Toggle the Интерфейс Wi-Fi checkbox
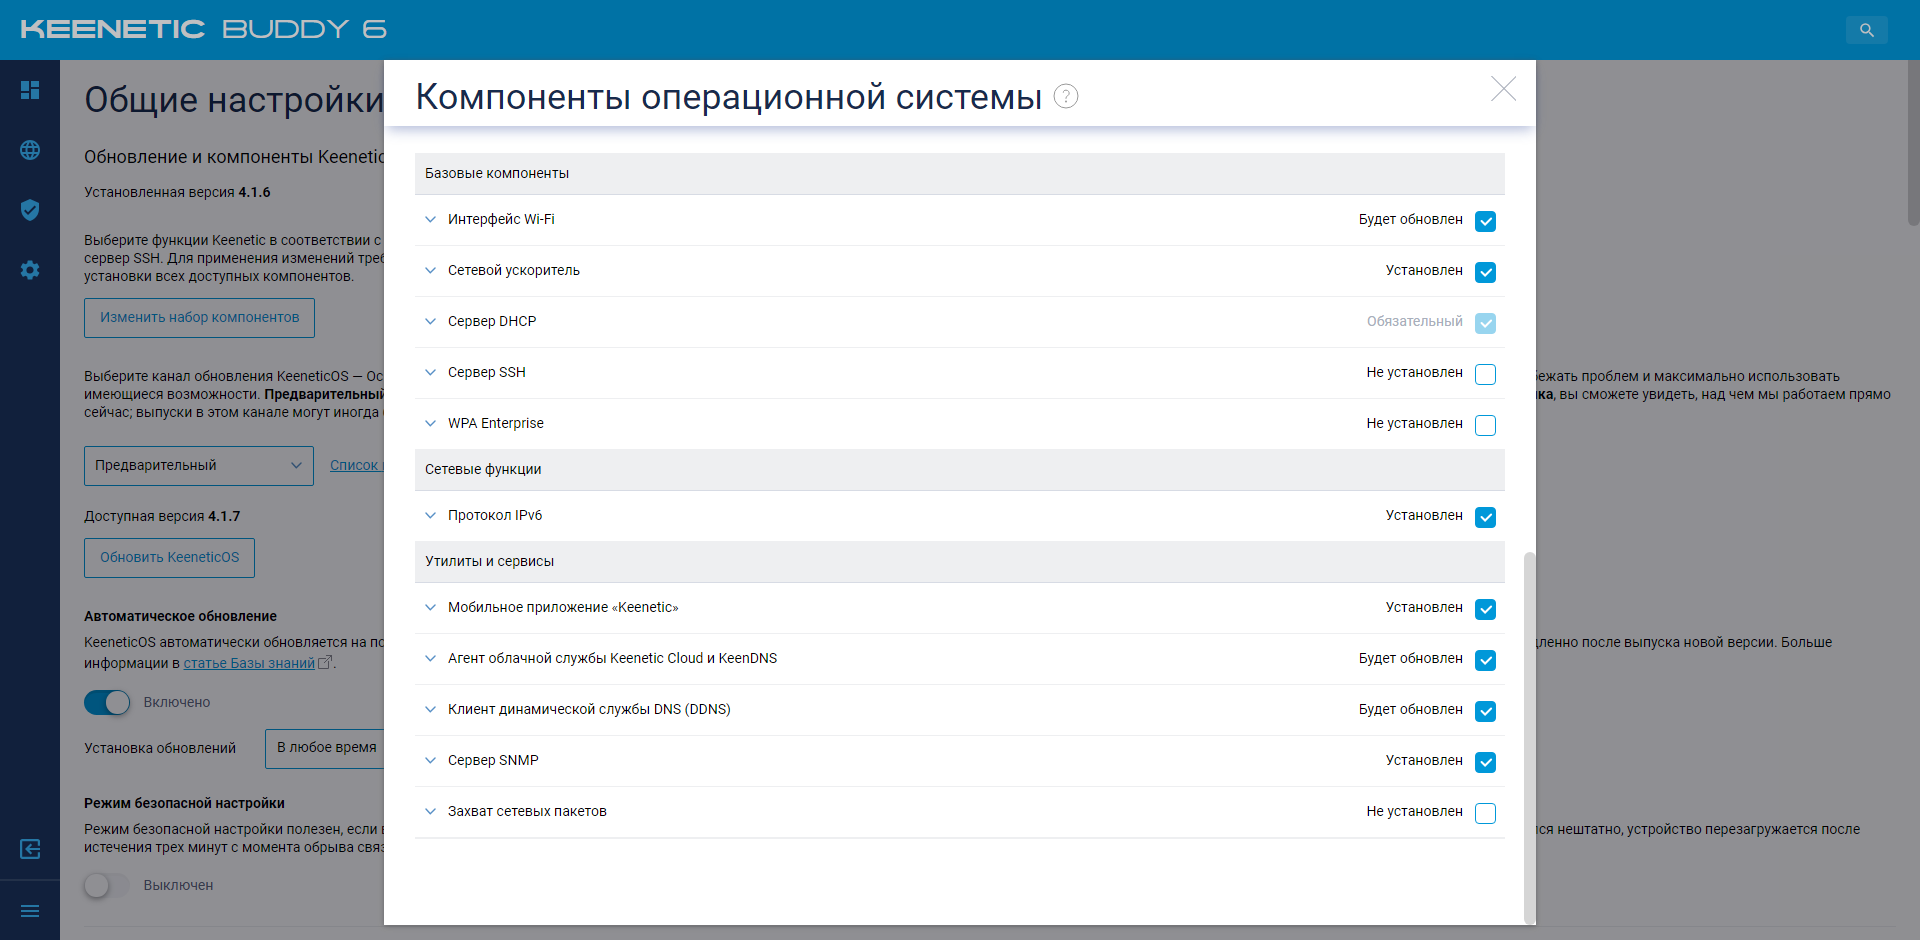Viewport: 1920px width, 940px height. (x=1486, y=221)
